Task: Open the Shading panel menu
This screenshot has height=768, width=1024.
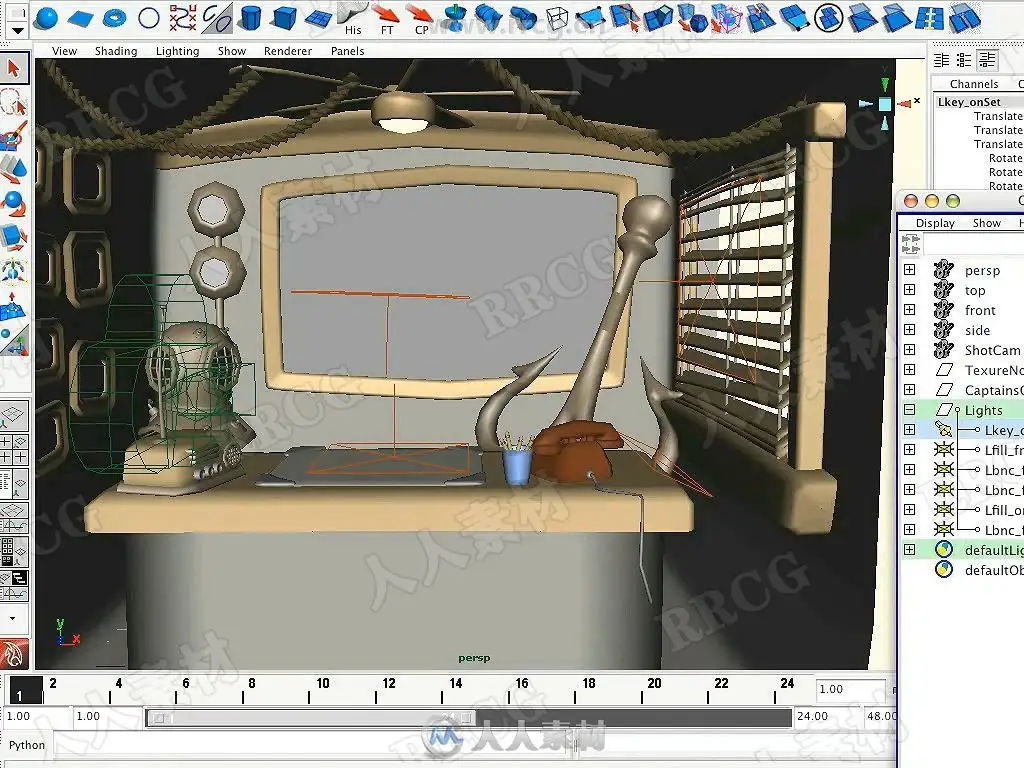Action: 116,51
